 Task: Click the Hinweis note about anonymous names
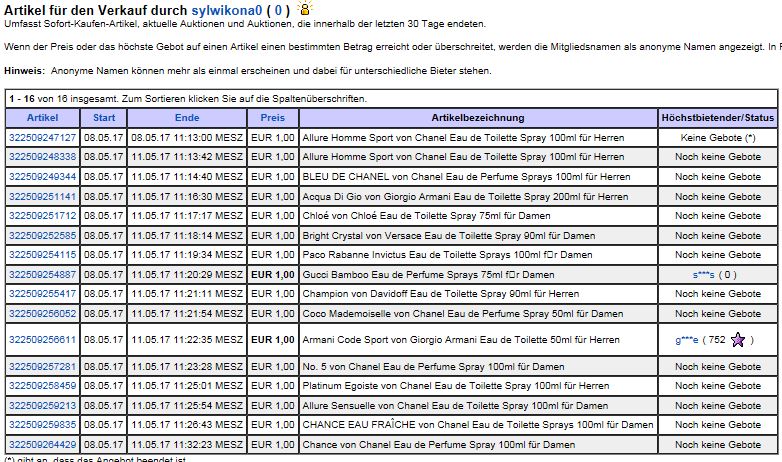click(x=248, y=71)
